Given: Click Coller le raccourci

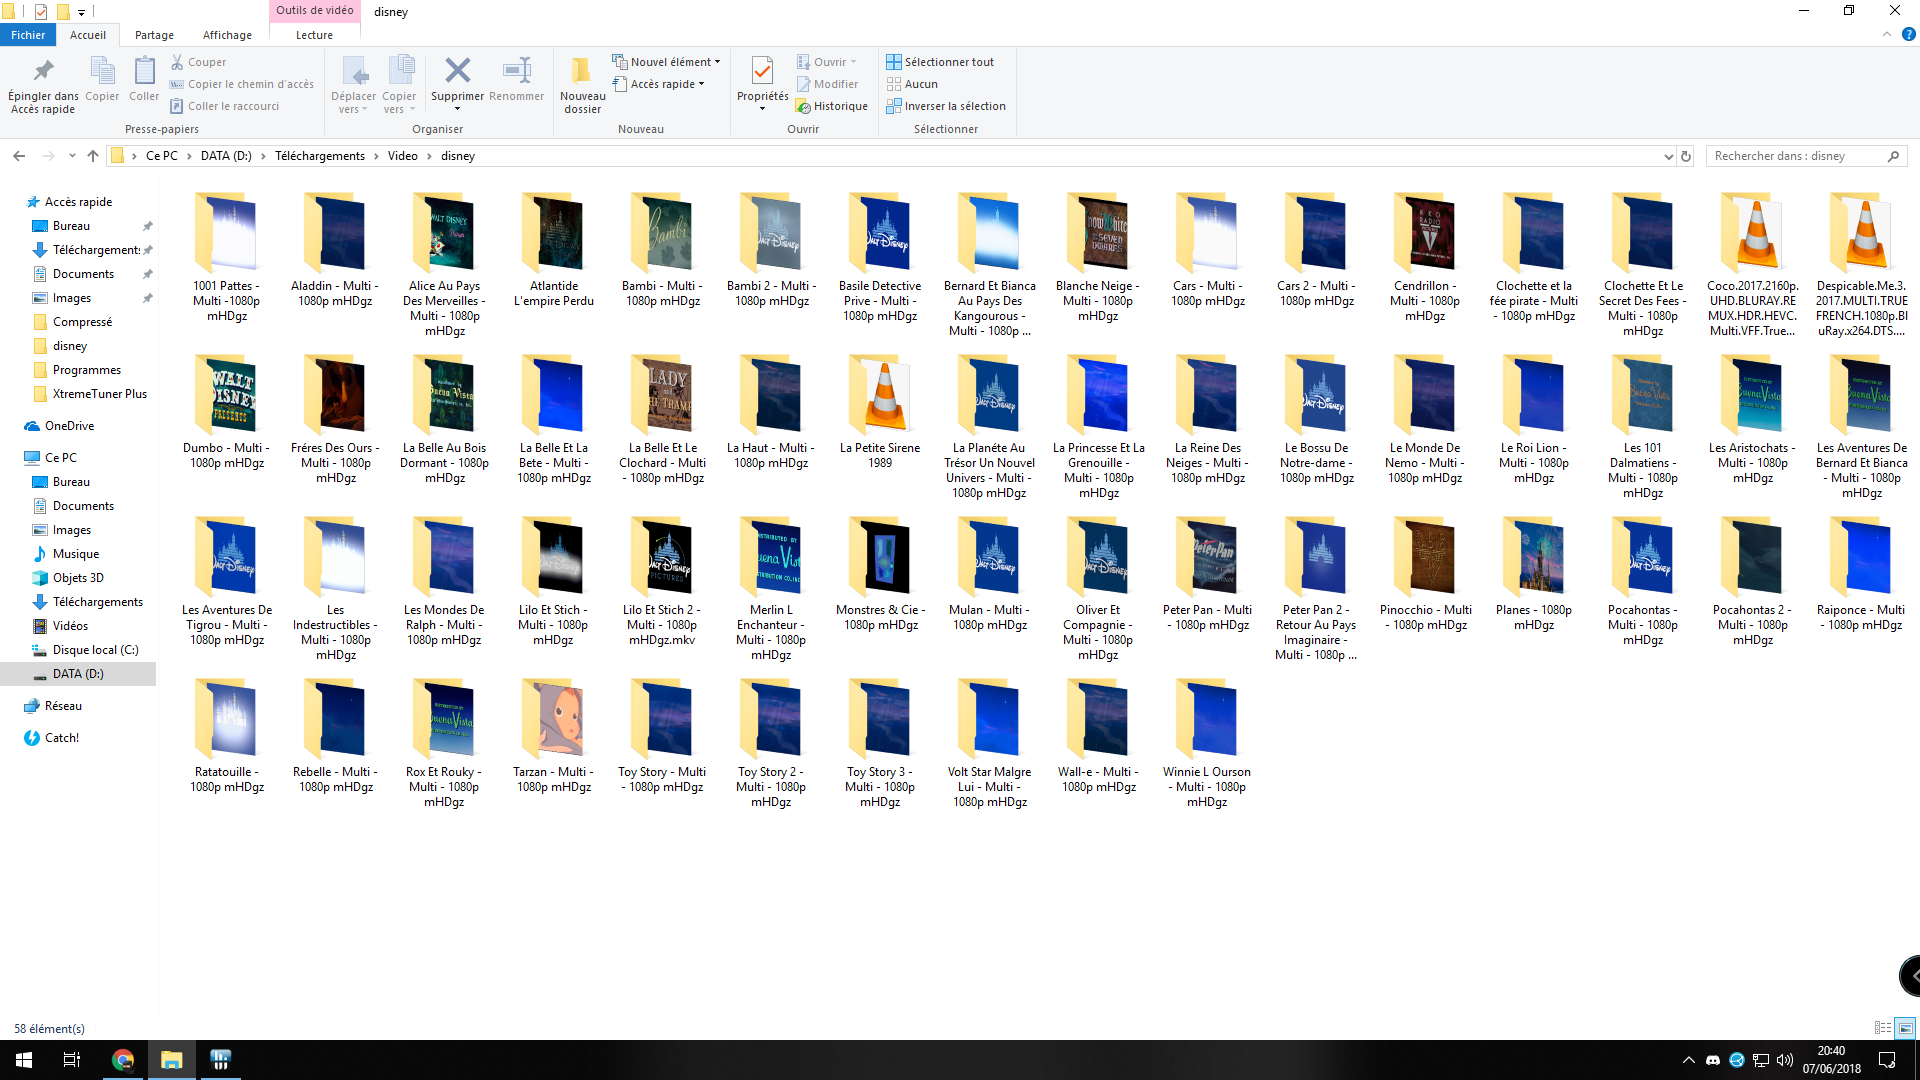Looking at the screenshot, I should click(224, 106).
